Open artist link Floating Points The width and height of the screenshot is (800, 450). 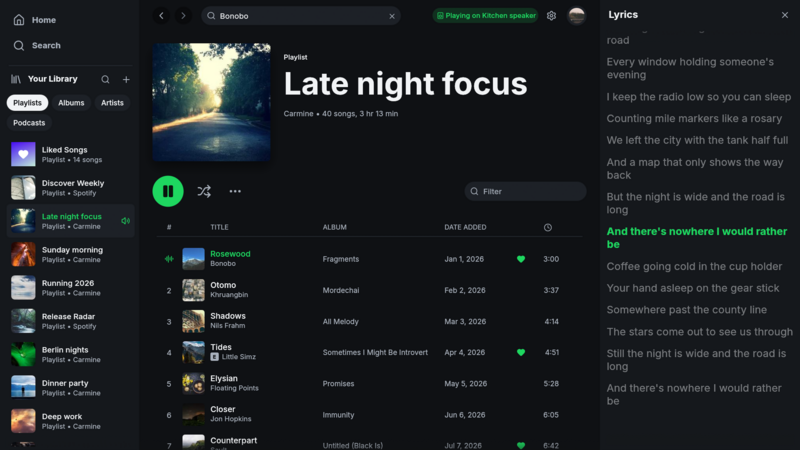pos(234,388)
